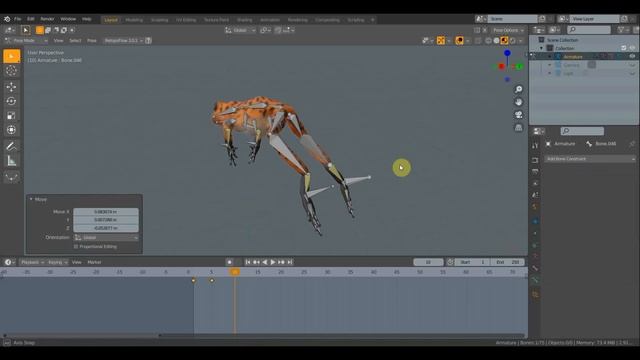Image resolution: width=640 pixels, height=360 pixels.
Task: Click the current frame number field
Action: click(428, 262)
